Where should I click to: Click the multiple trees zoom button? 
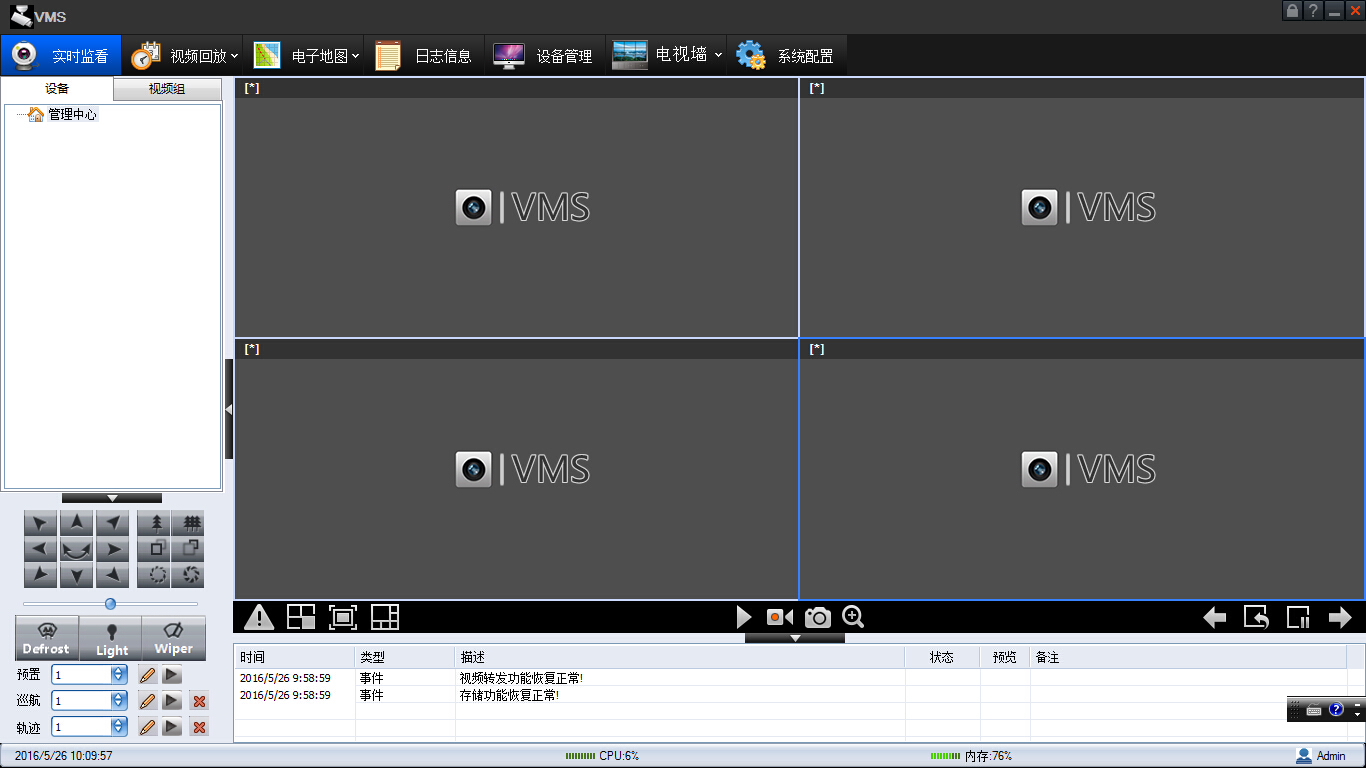tap(188, 523)
